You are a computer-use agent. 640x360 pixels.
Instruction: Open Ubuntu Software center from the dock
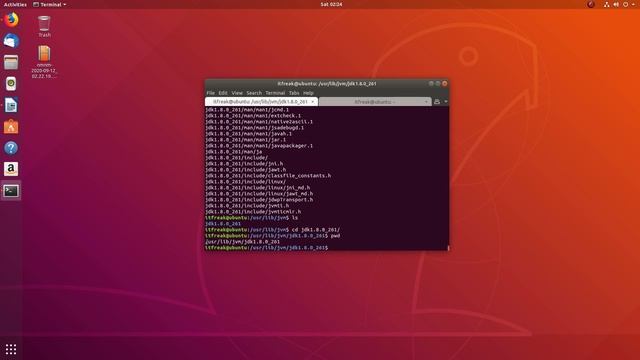coord(11,127)
